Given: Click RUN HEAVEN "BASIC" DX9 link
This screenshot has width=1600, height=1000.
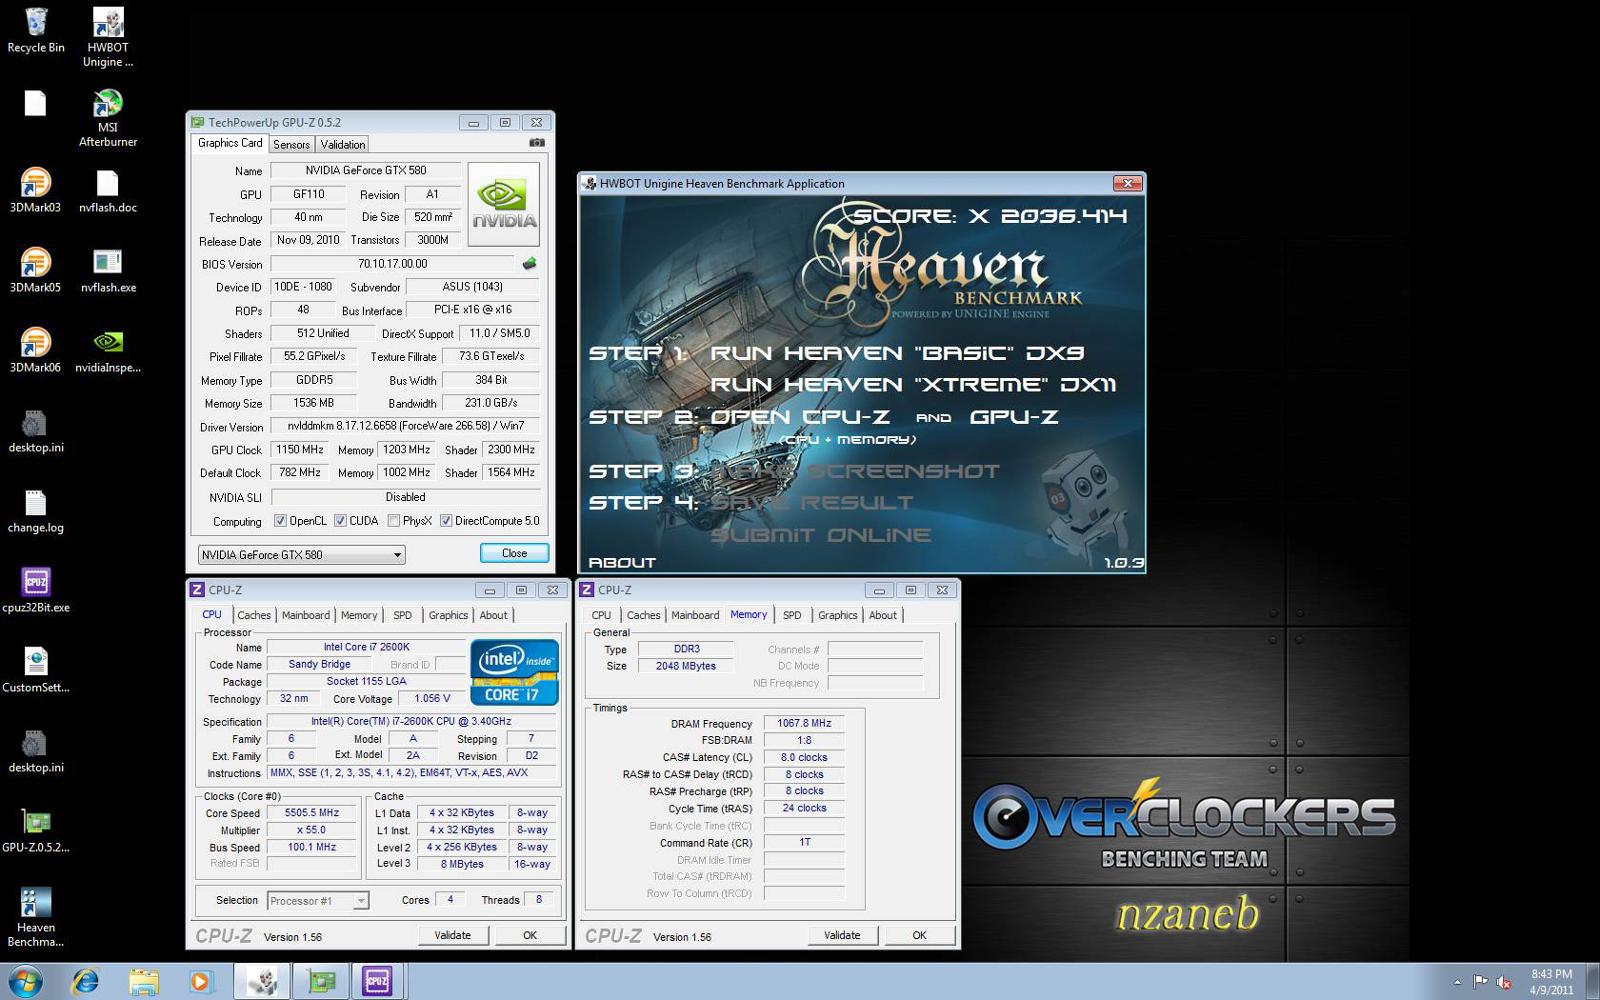Looking at the screenshot, I should click(897, 353).
